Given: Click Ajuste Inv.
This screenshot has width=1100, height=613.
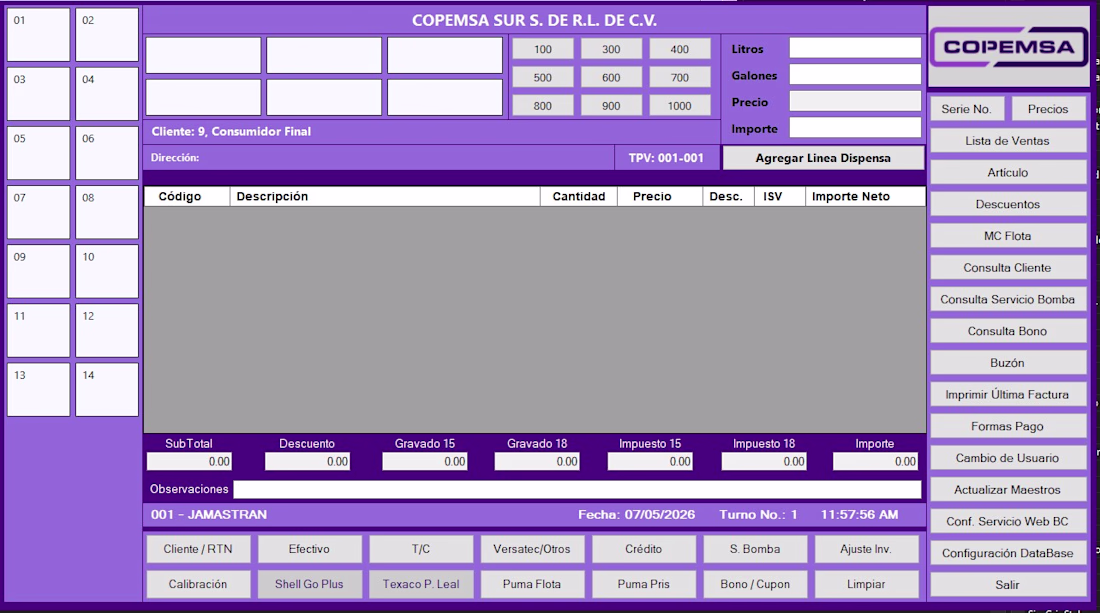Looking at the screenshot, I should [x=866, y=549].
